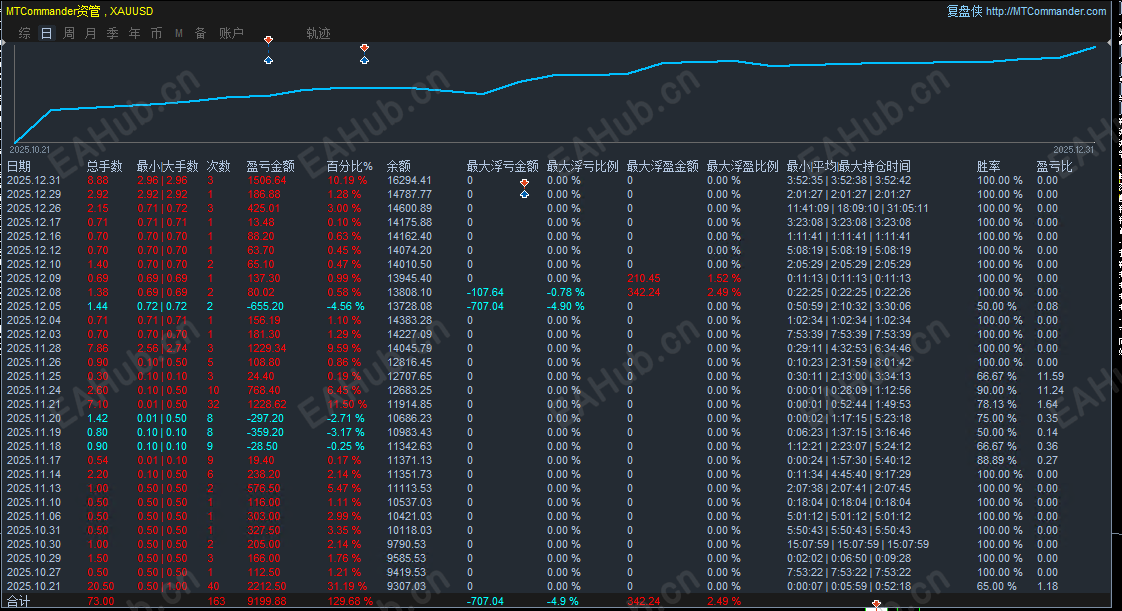Image resolution: width=1122 pixels, height=611 pixels.
Task: Open the 币 symbol tab
Action: click(157, 33)
